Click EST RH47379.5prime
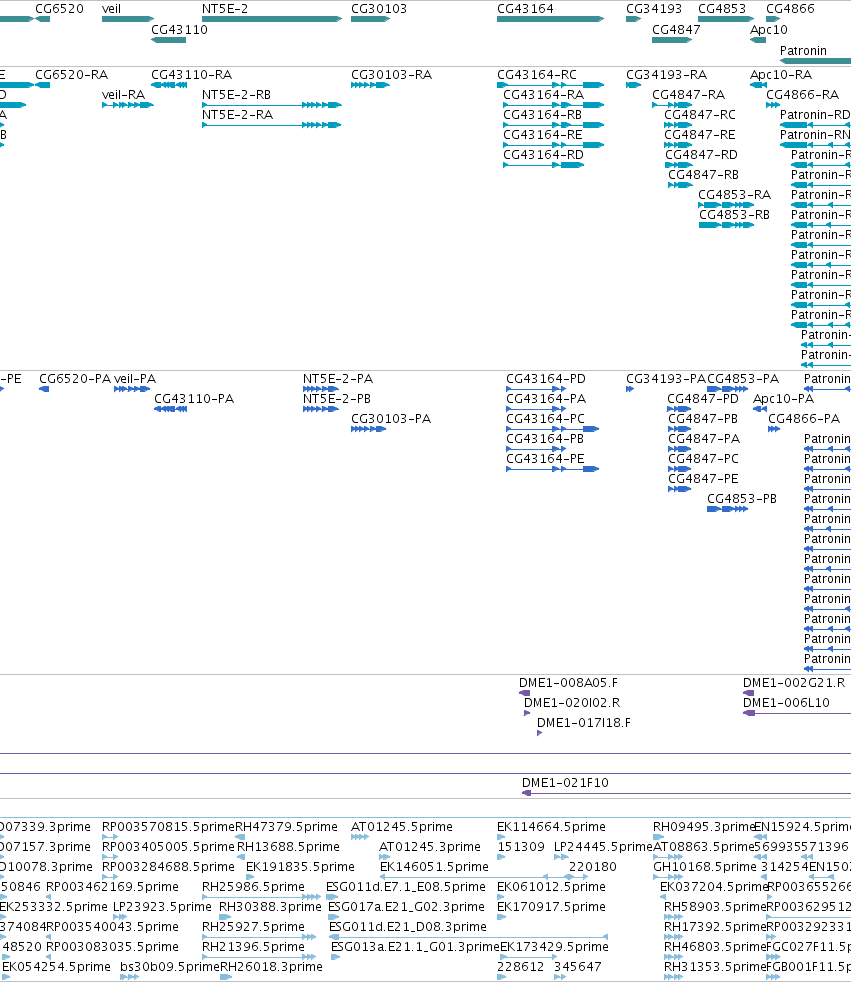Screen dimensions: 851x982 click(240, 837)
